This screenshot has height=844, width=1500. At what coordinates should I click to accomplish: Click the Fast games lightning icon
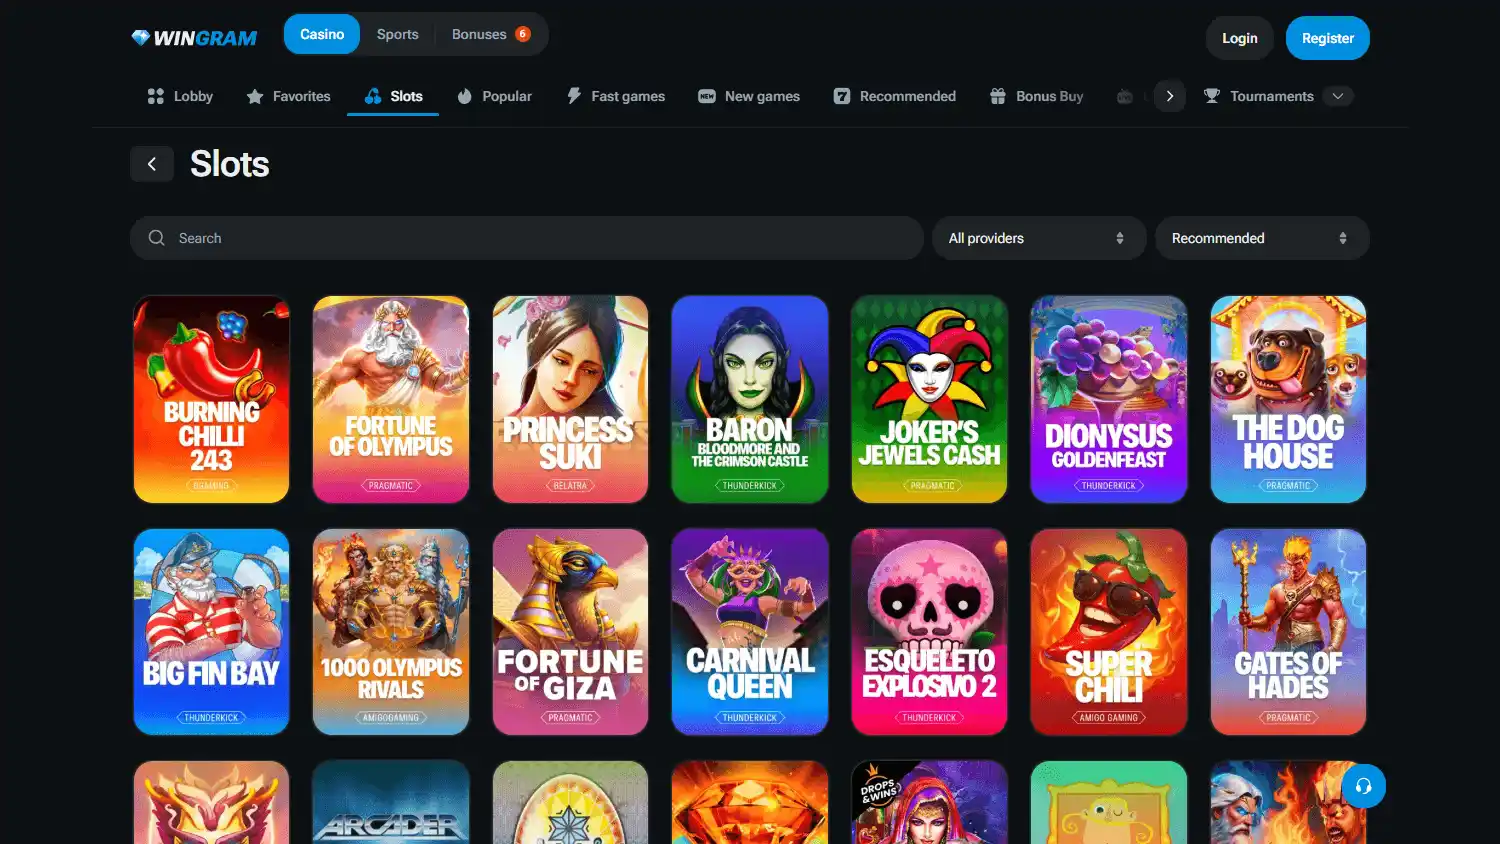coord(574,96)
